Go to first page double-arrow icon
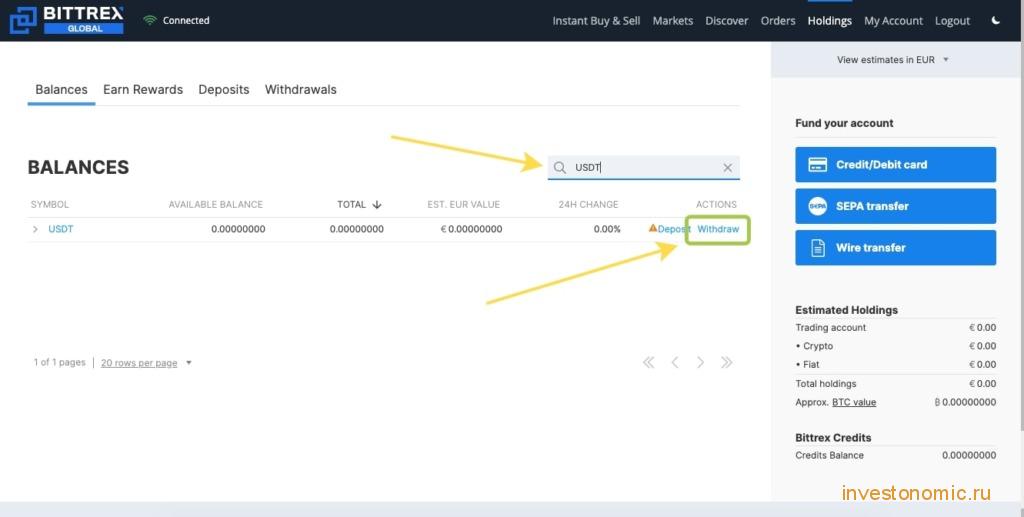This screenshot has width=1024, height=517. 648,362
